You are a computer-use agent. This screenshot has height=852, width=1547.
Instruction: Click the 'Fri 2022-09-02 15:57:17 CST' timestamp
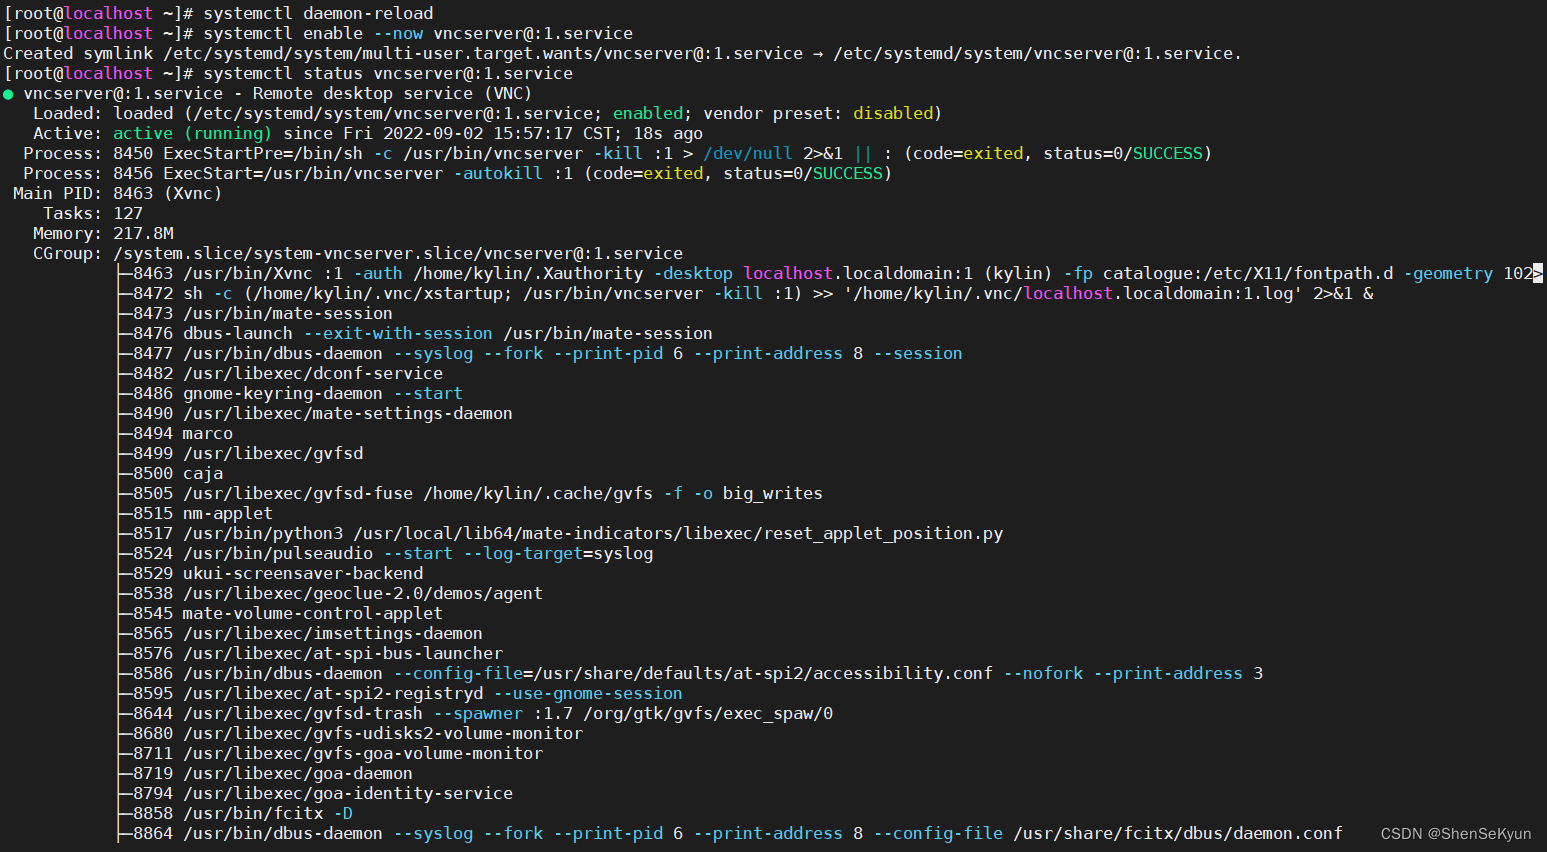478,133
